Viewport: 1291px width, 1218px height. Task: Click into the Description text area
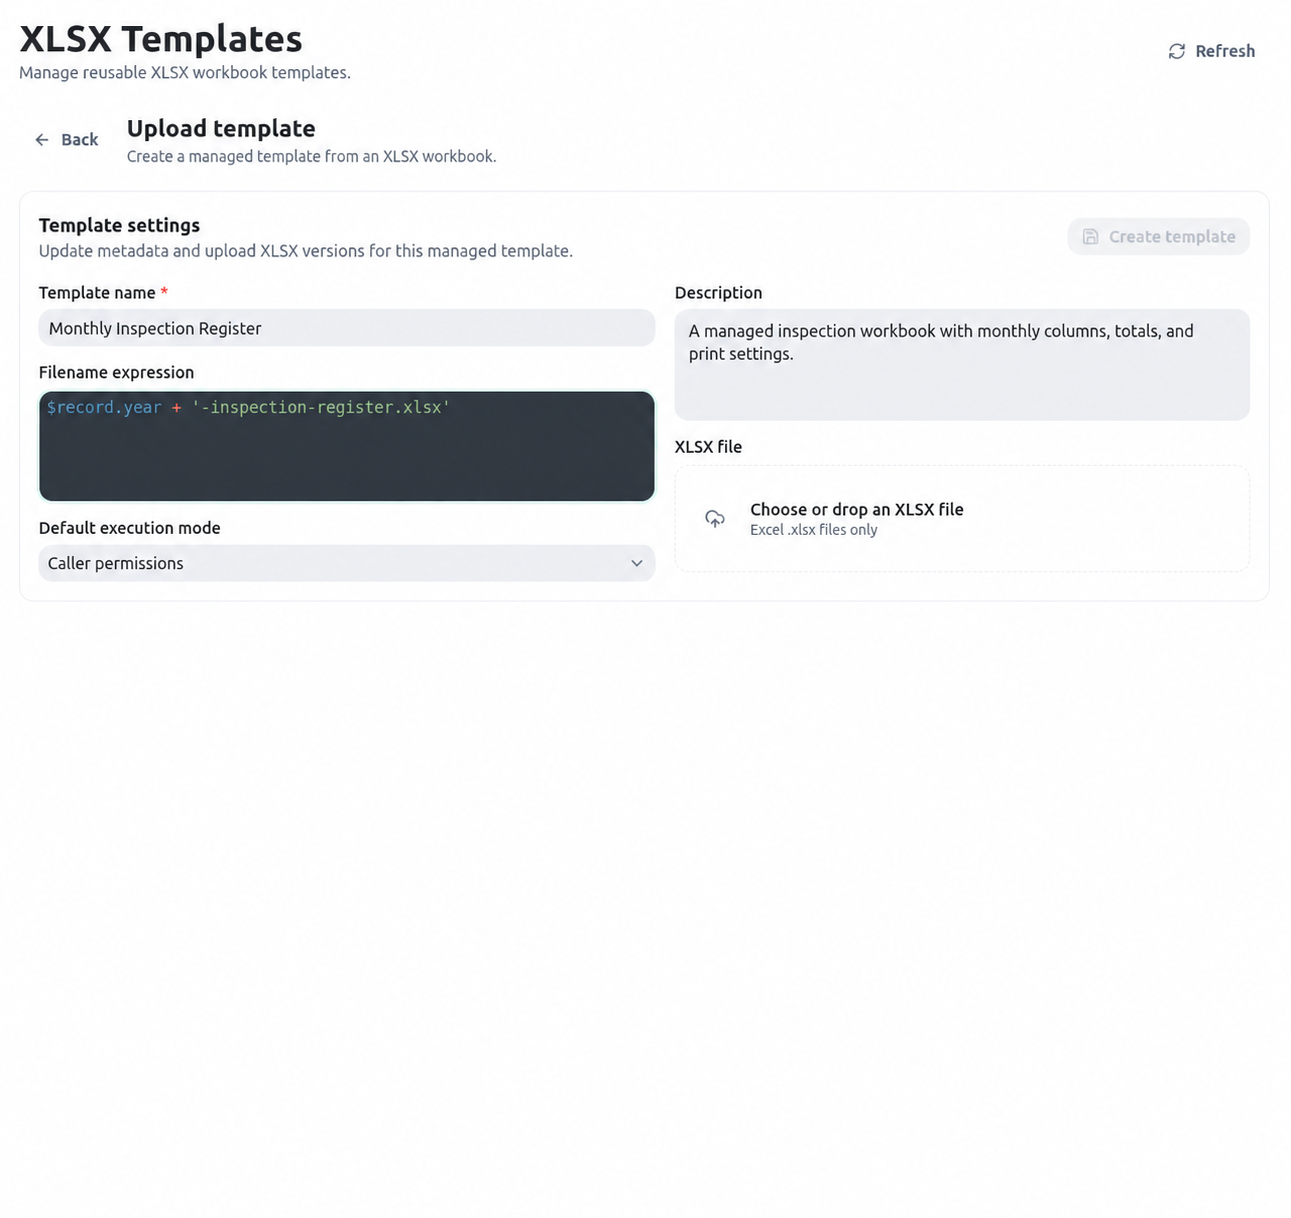coord(962,364)
